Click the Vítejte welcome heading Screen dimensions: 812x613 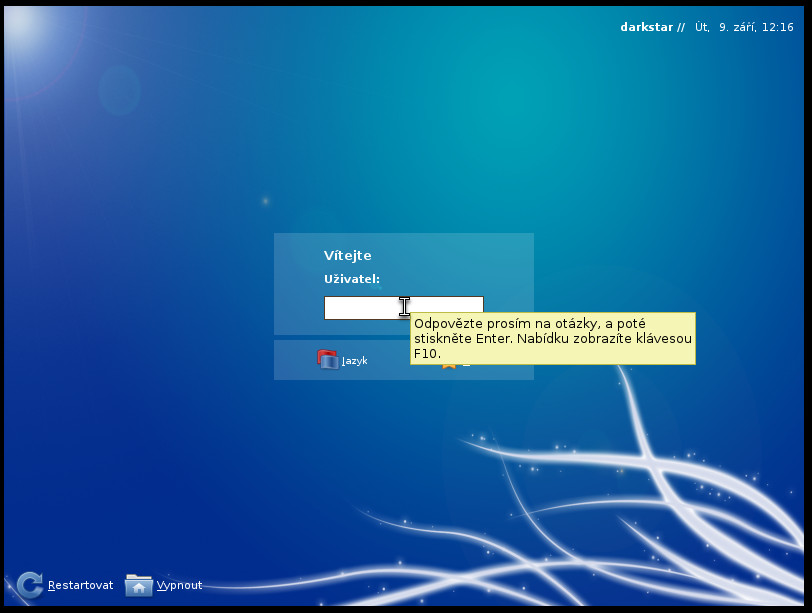pyautogui.click(x=347, y=255)
